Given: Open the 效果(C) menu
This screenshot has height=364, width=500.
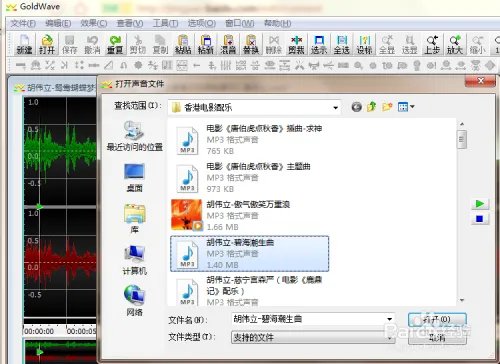Looking at the screenshot, I should tap(94, 23).
